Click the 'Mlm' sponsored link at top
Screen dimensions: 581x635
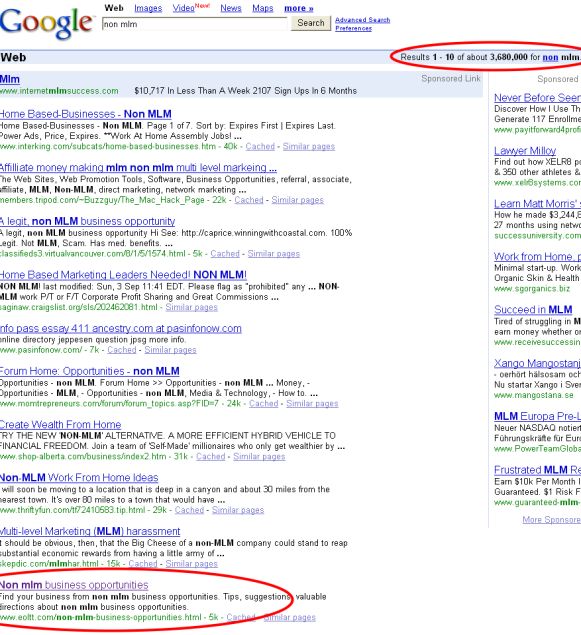[10, 79]
